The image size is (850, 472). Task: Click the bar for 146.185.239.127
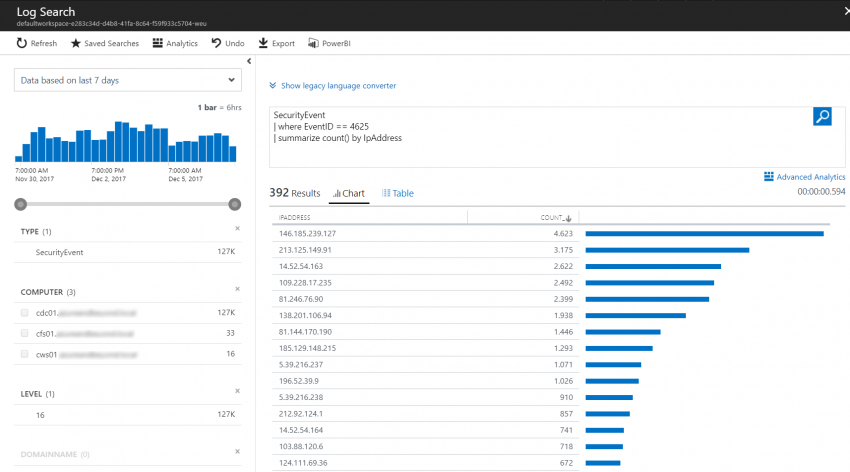[x=704, y=234]
